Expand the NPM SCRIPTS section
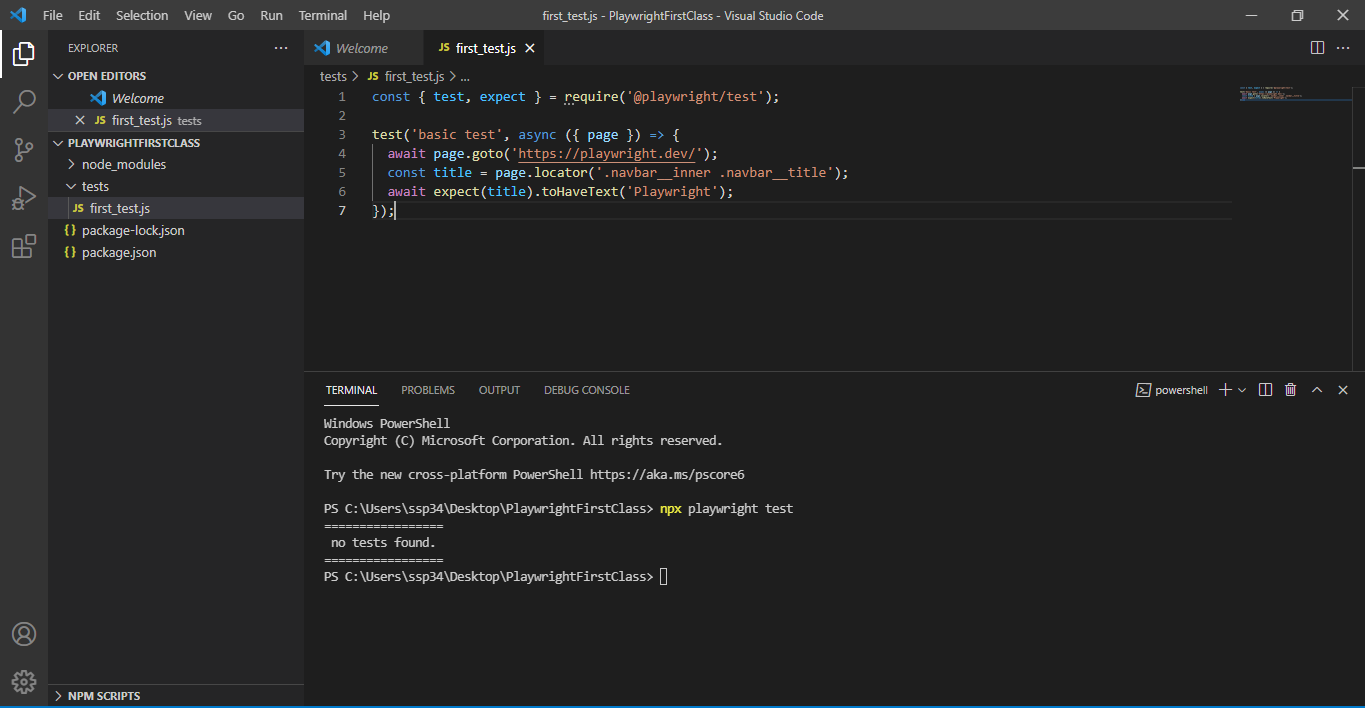1365x708 pixels. [x=104, y=696]
